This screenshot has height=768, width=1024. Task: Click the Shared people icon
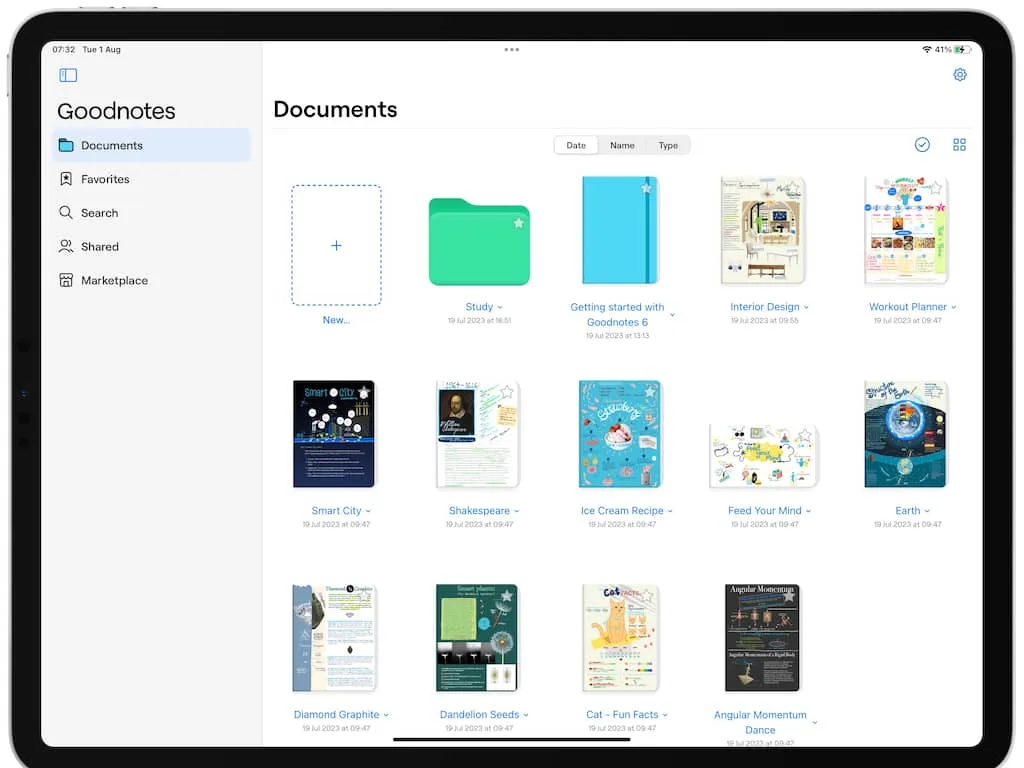(66, 246)
